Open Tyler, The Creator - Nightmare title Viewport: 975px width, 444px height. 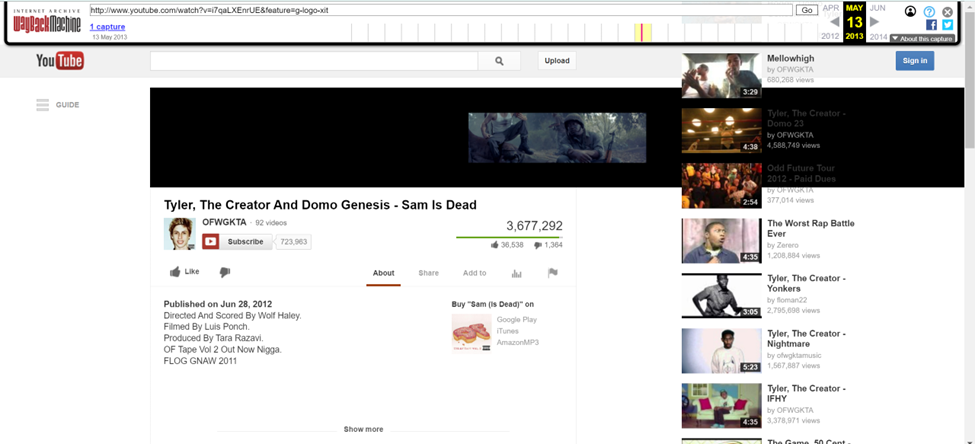click(806, 338)
